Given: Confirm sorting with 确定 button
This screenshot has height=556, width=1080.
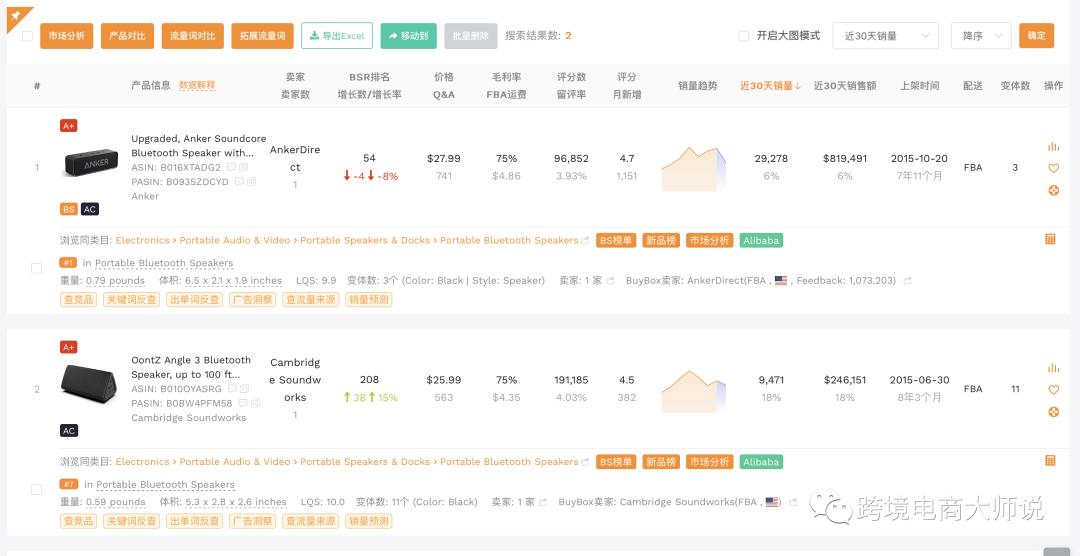Looking at the screenshot, I should (x=1037, y=36).
